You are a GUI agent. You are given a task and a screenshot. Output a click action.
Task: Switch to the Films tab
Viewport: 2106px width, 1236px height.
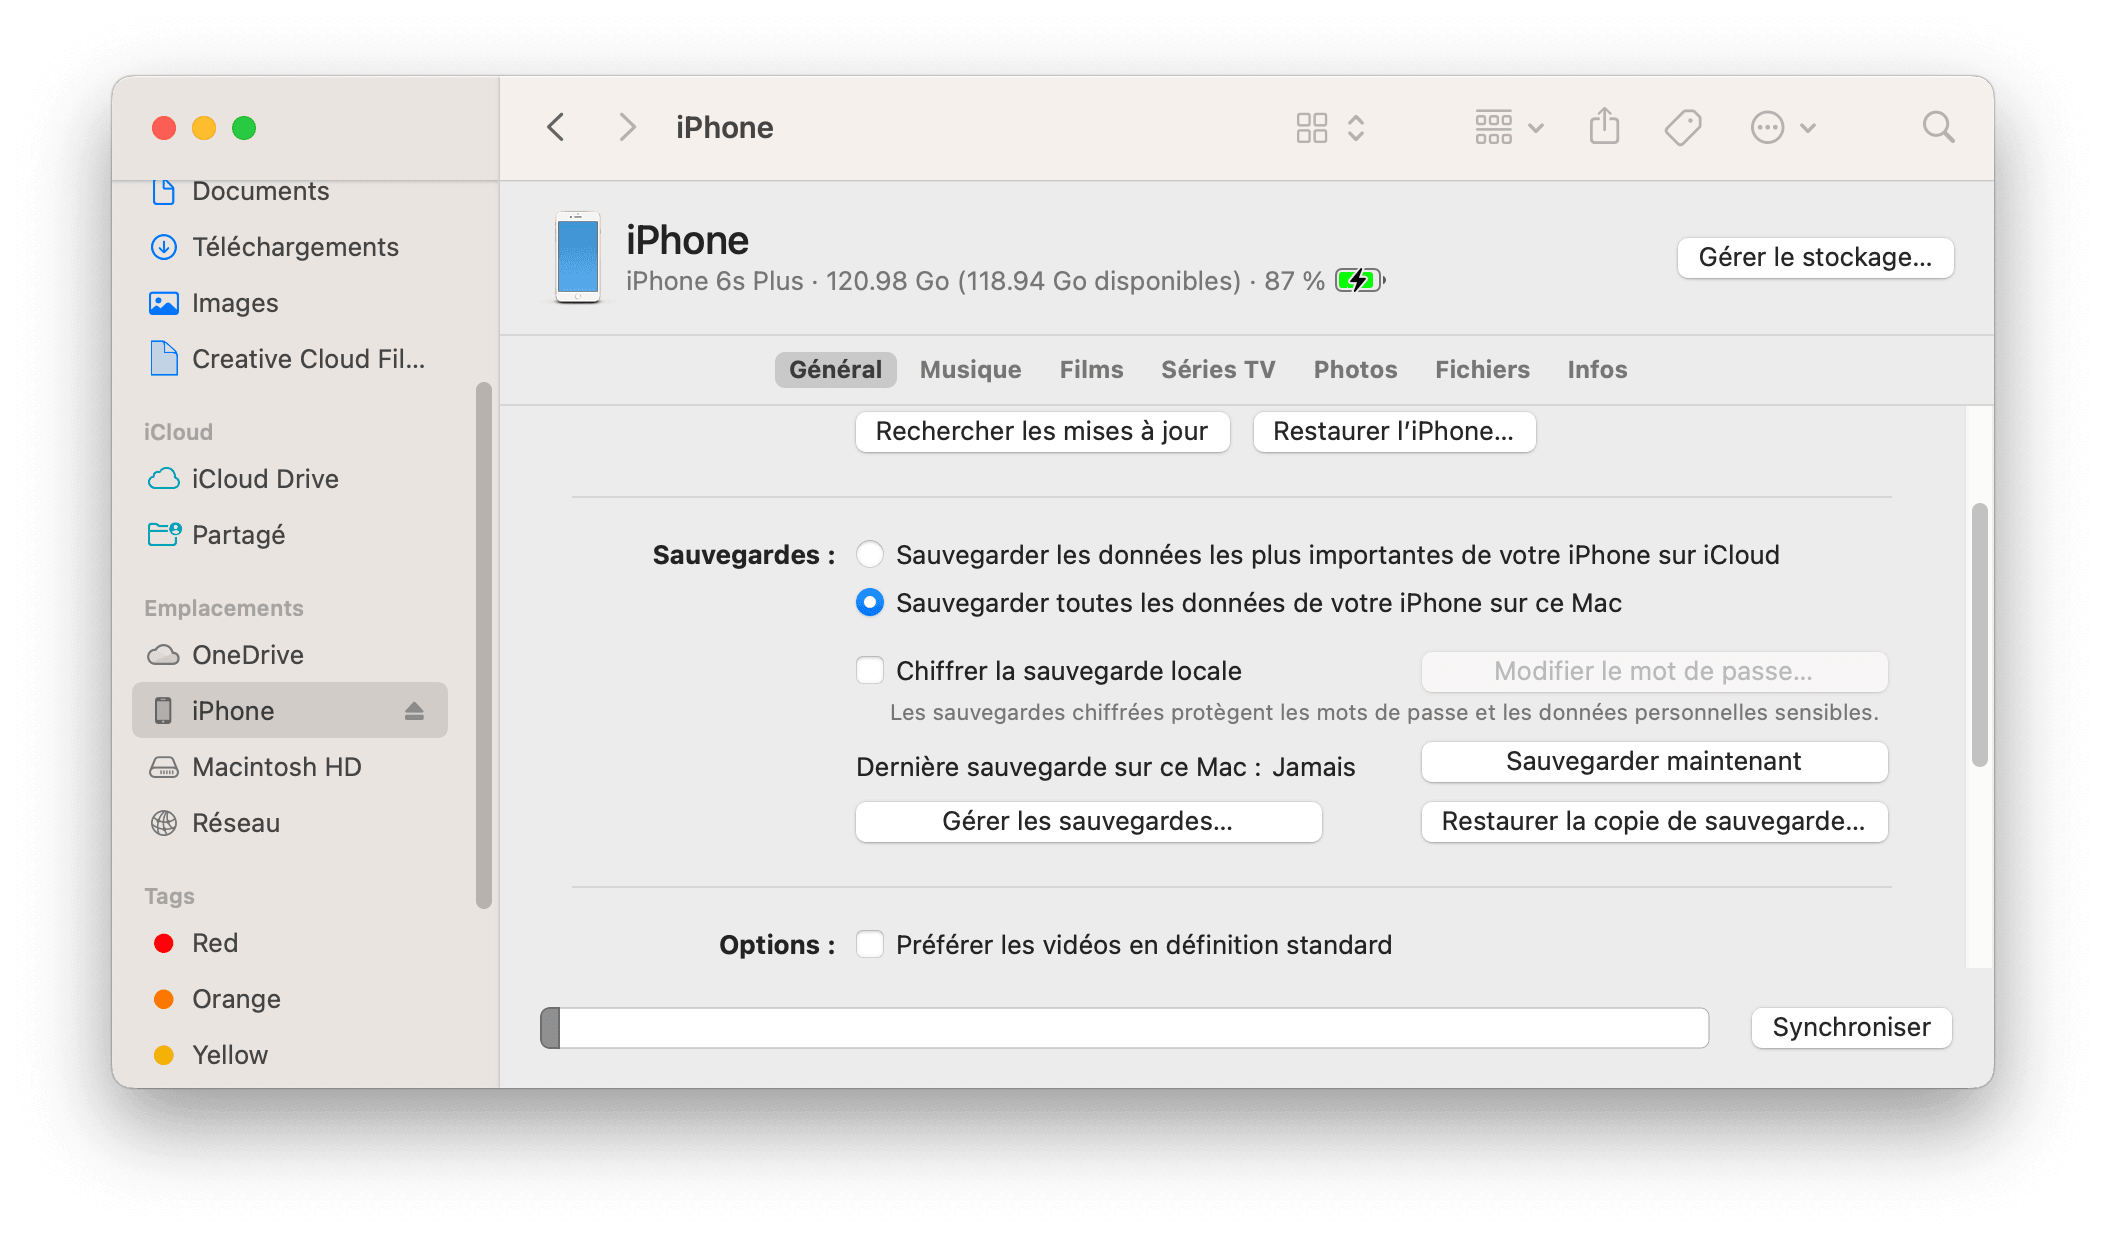(x=1091, y=369)
